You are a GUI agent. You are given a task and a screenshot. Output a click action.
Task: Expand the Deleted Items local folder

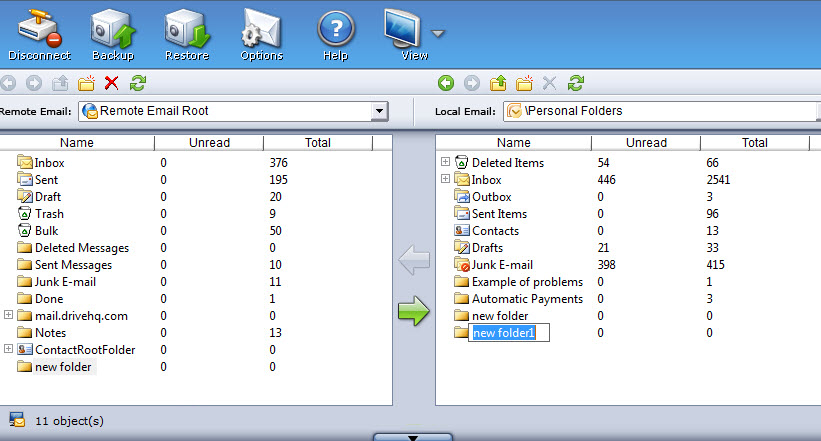pyautogui.click(x=445, y=162)
